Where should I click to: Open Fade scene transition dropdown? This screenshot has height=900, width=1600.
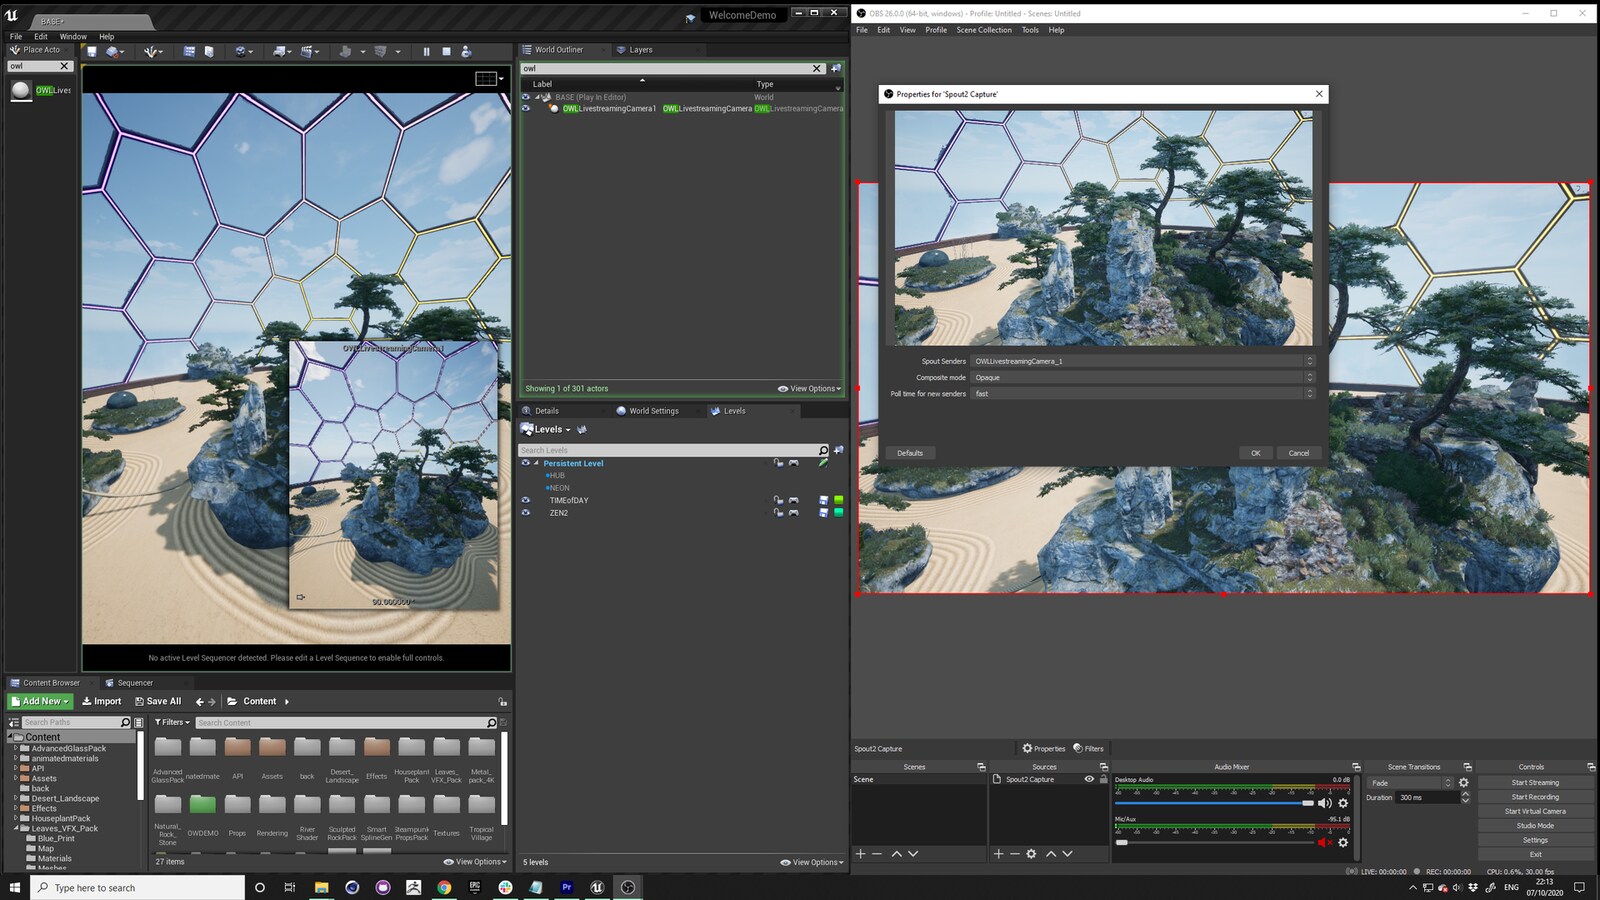(1410, 783)
